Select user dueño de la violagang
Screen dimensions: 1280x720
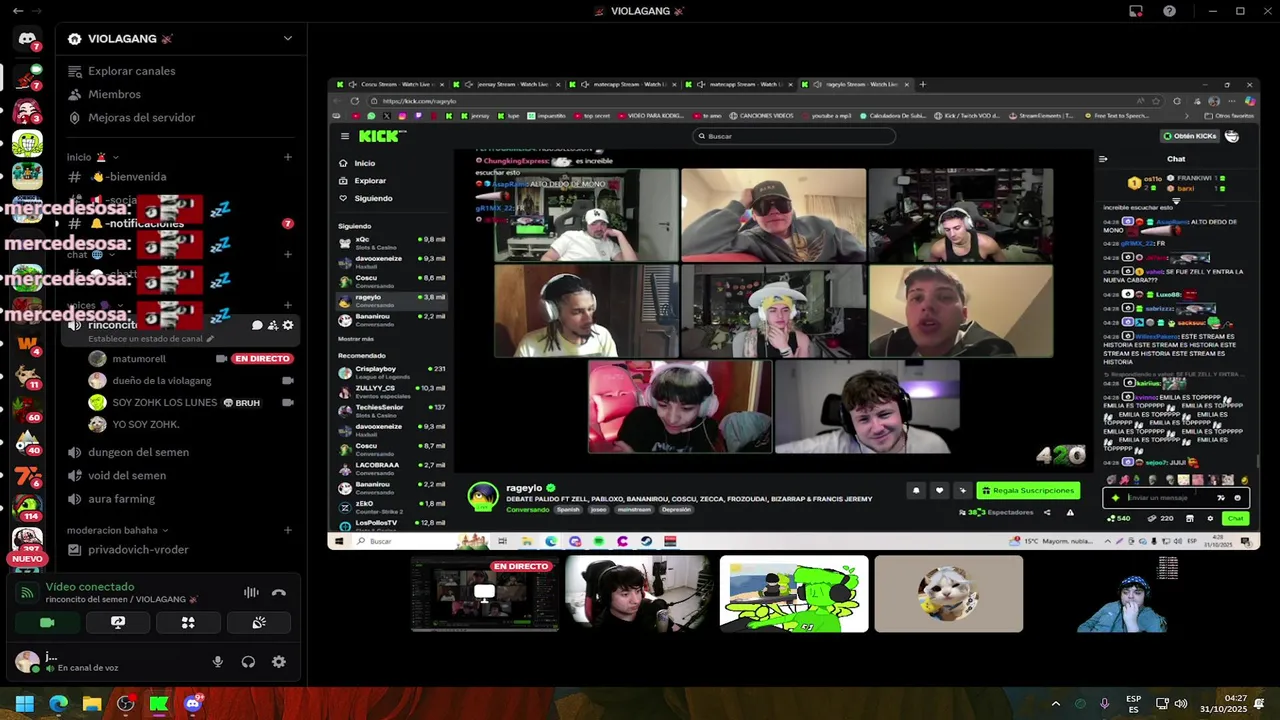pyautogui.click(x=161, y=381)
